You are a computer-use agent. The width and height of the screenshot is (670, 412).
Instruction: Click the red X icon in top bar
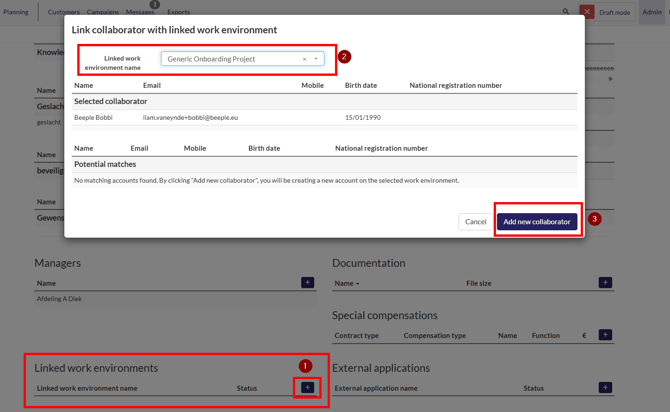coord(587,12)
